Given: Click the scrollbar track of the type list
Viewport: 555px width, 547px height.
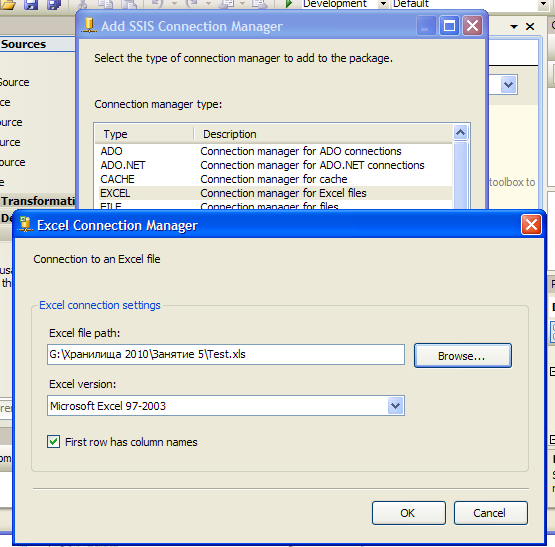Looking at the screenshot, I should pyautogui.click(x=460, y=175).
